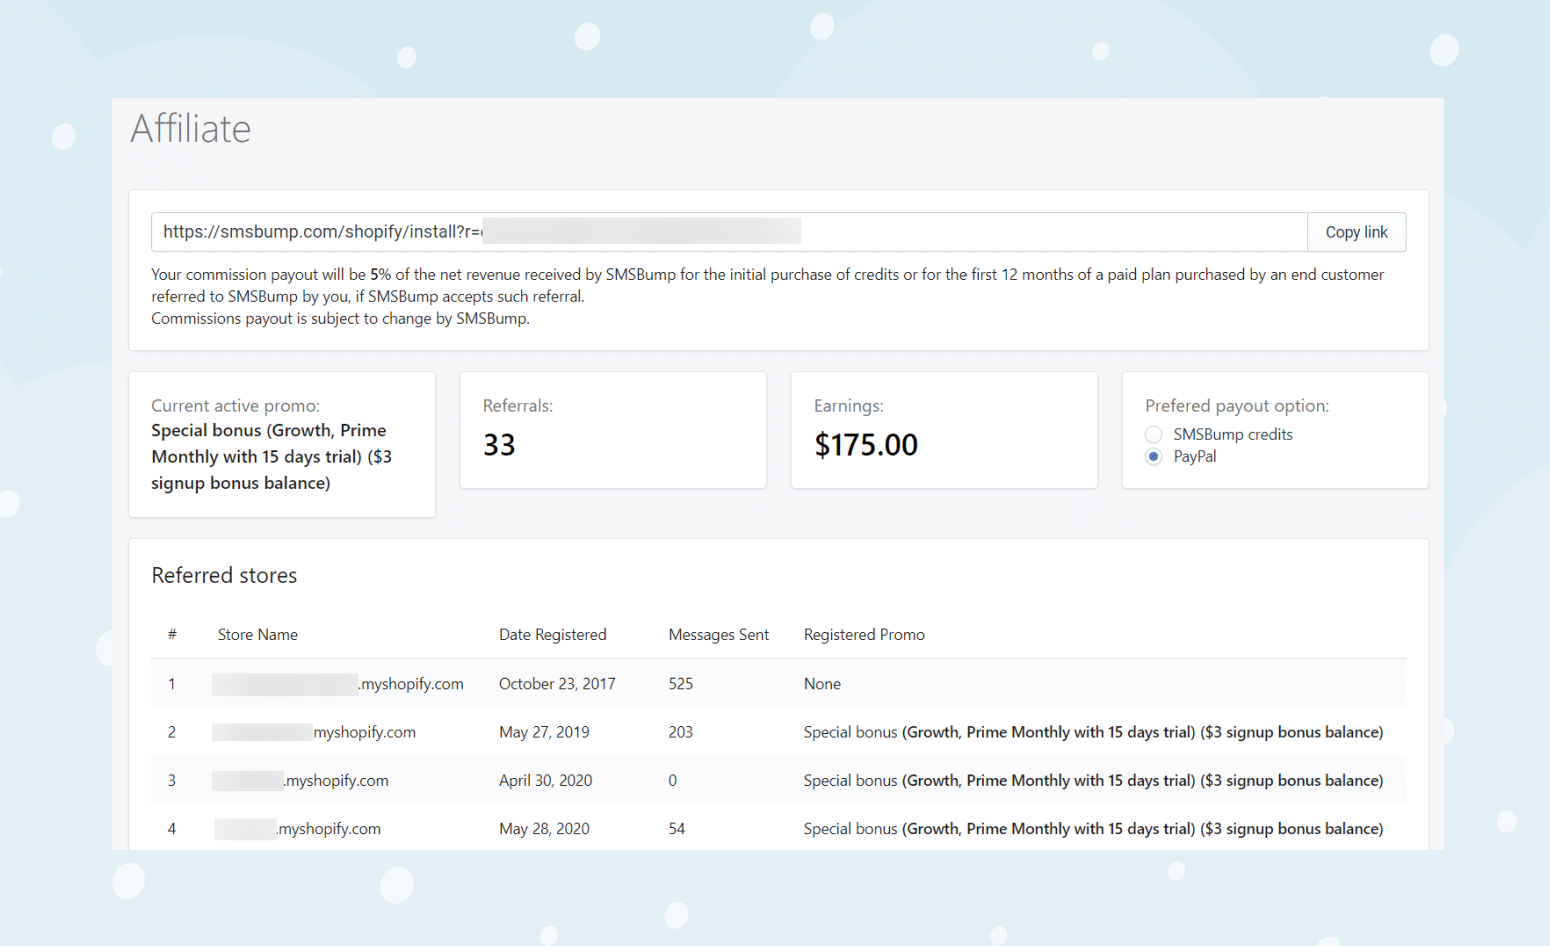Click the store name in row 1
This screenshot has height=946, width=1550.
338,684
